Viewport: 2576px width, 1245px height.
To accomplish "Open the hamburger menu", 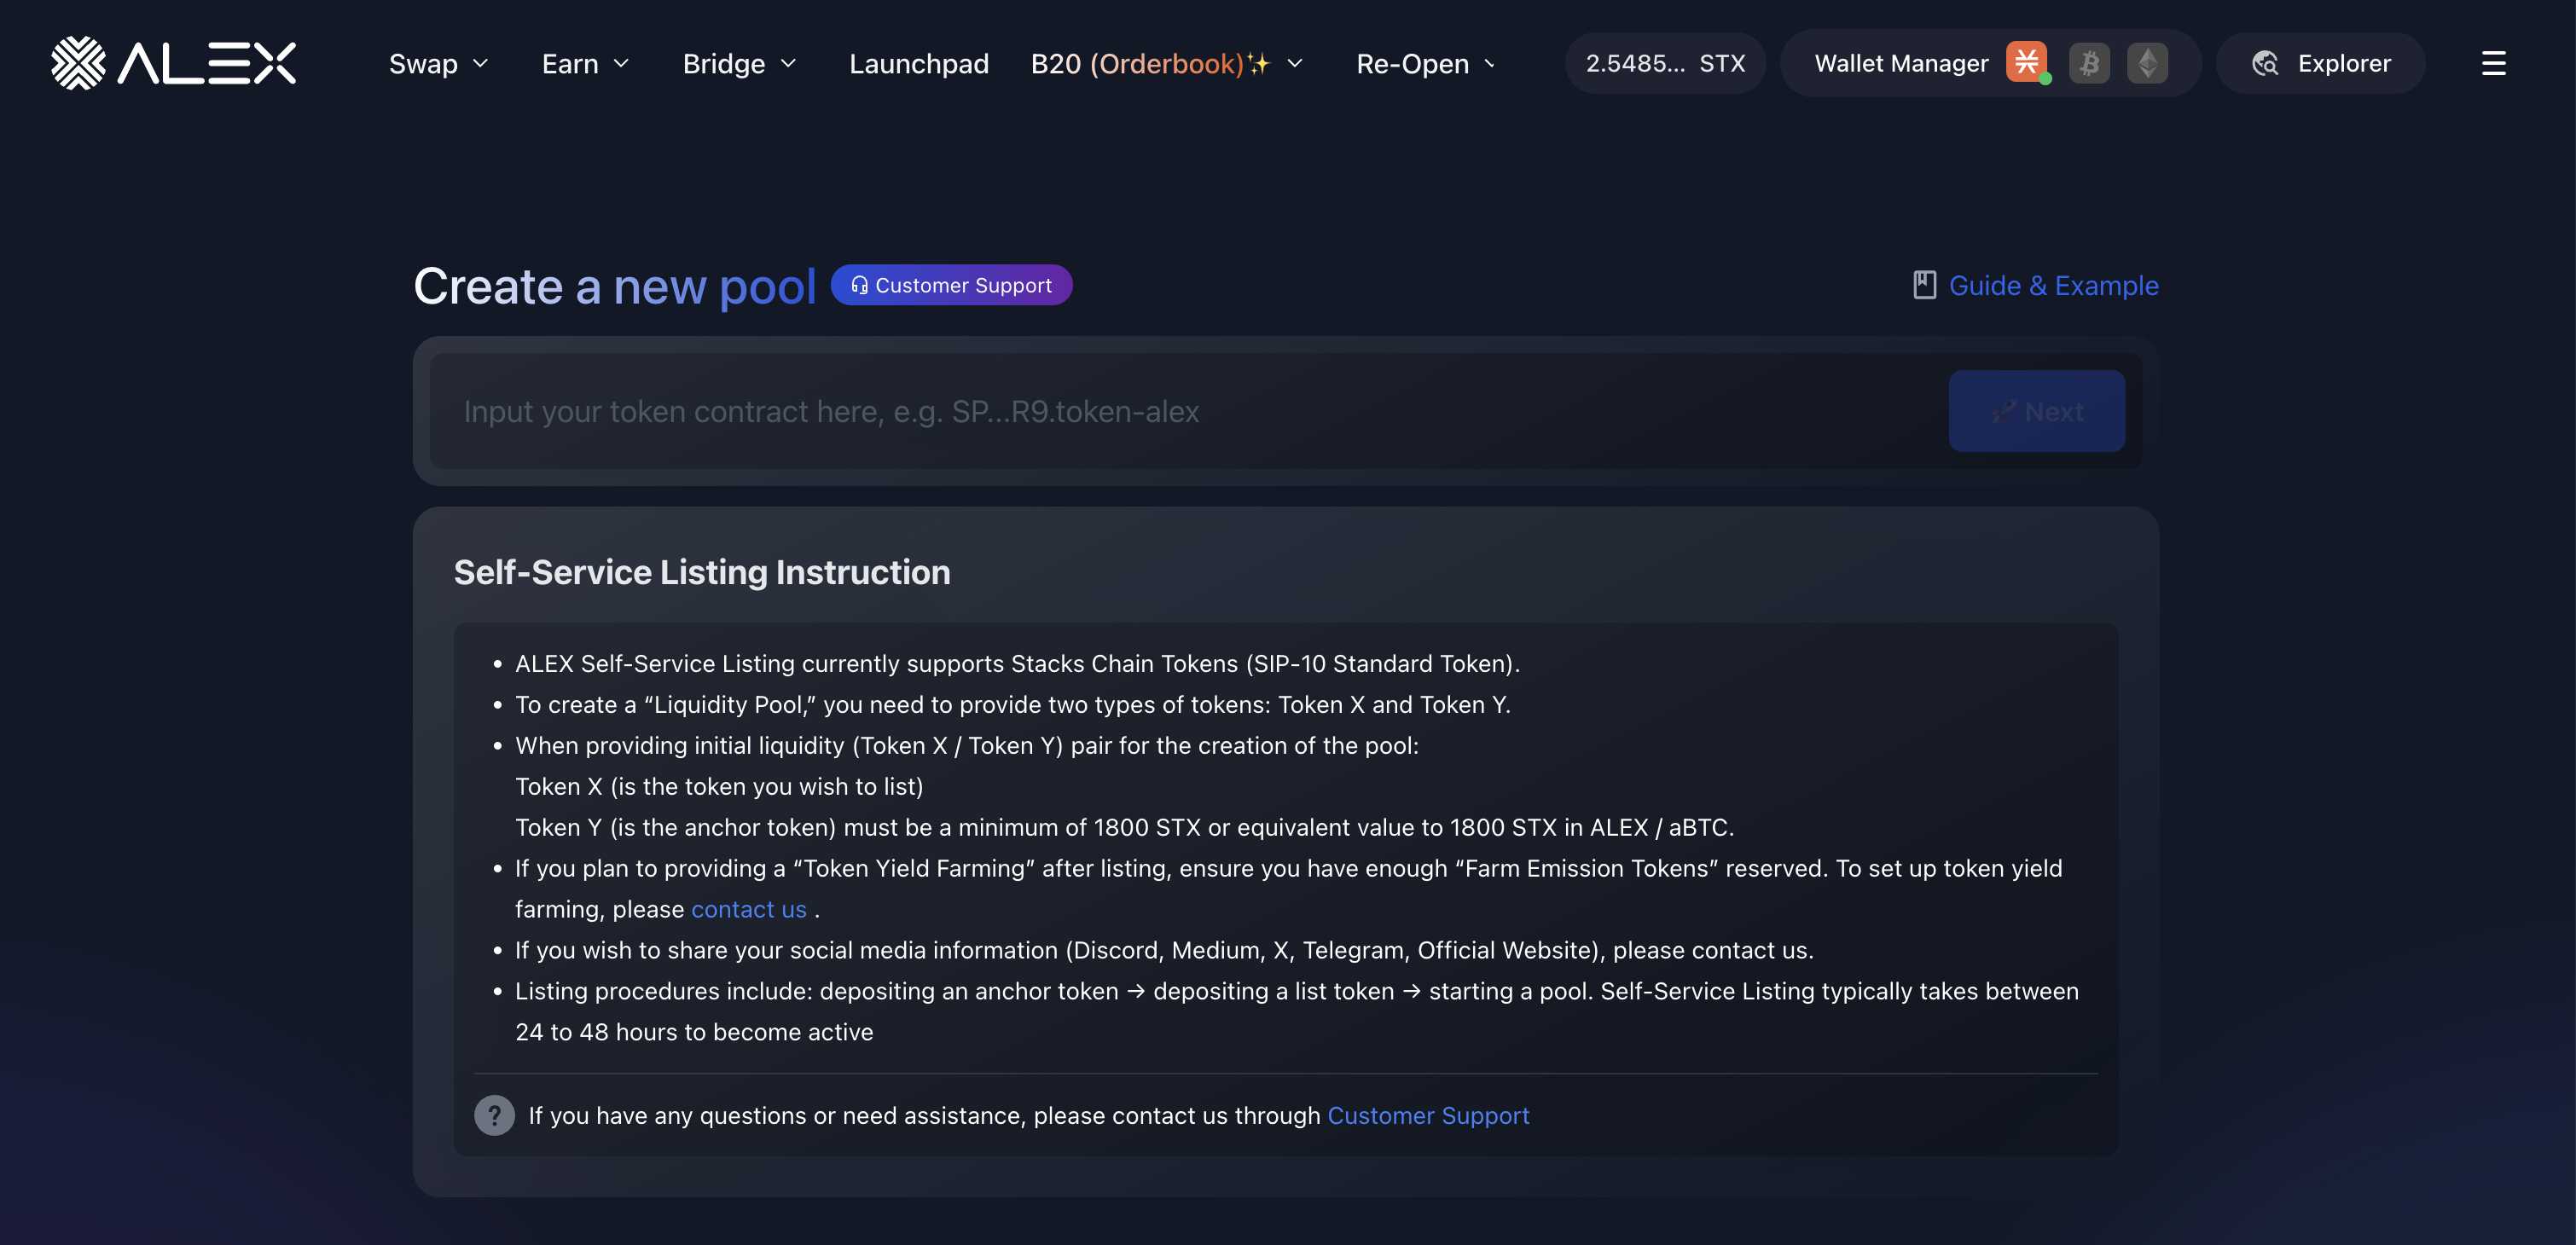I will [x=2494, y=63].
